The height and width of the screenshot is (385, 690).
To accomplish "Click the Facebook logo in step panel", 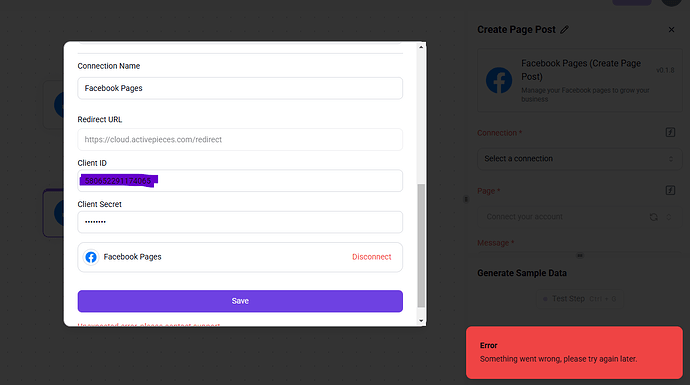I will (x=499, y=81).
